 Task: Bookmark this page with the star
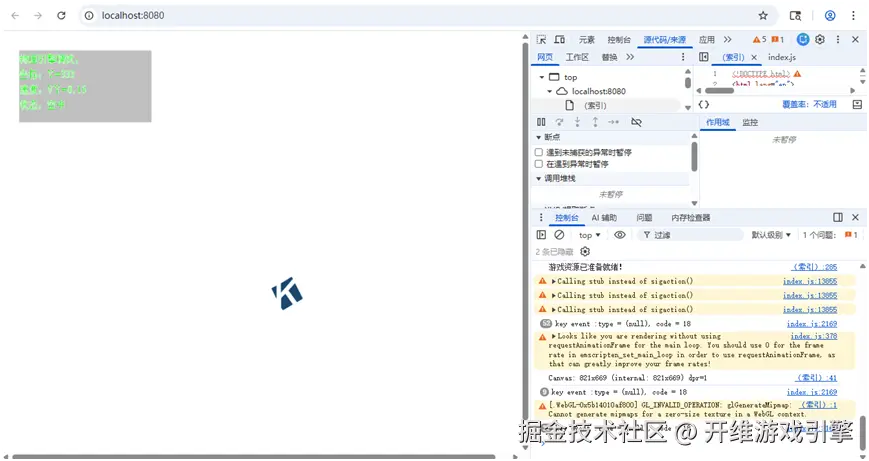click(x=763, y=16)
